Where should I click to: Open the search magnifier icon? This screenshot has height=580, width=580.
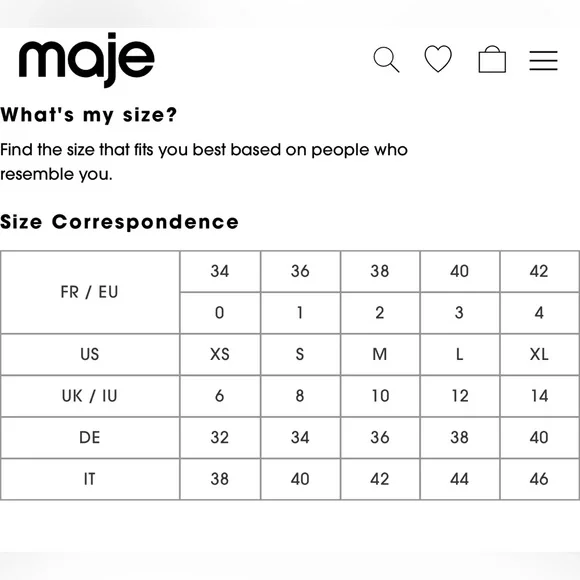pyautogui.click(x=386, y=60)
